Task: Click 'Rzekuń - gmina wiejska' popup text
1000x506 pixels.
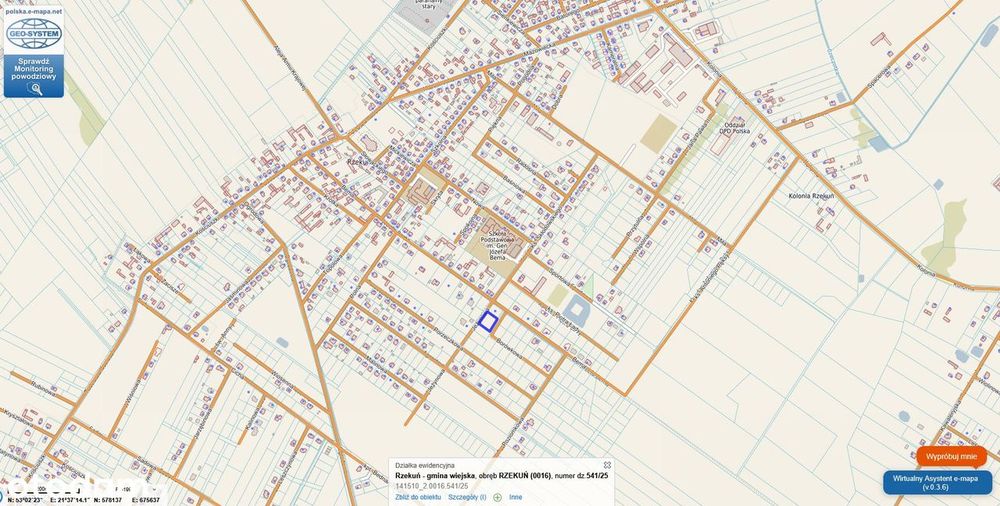Action: tap(435, 476)
